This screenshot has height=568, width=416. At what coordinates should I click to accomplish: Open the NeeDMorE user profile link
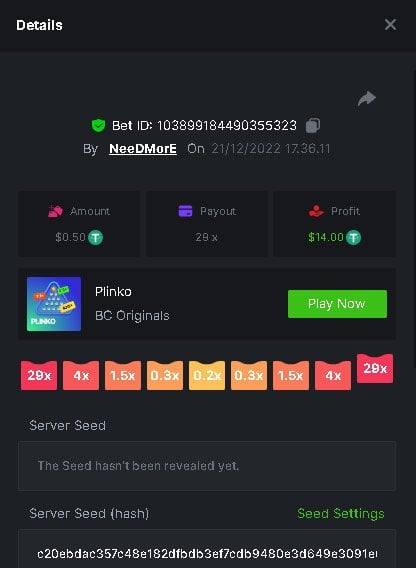tap(143, 149)
